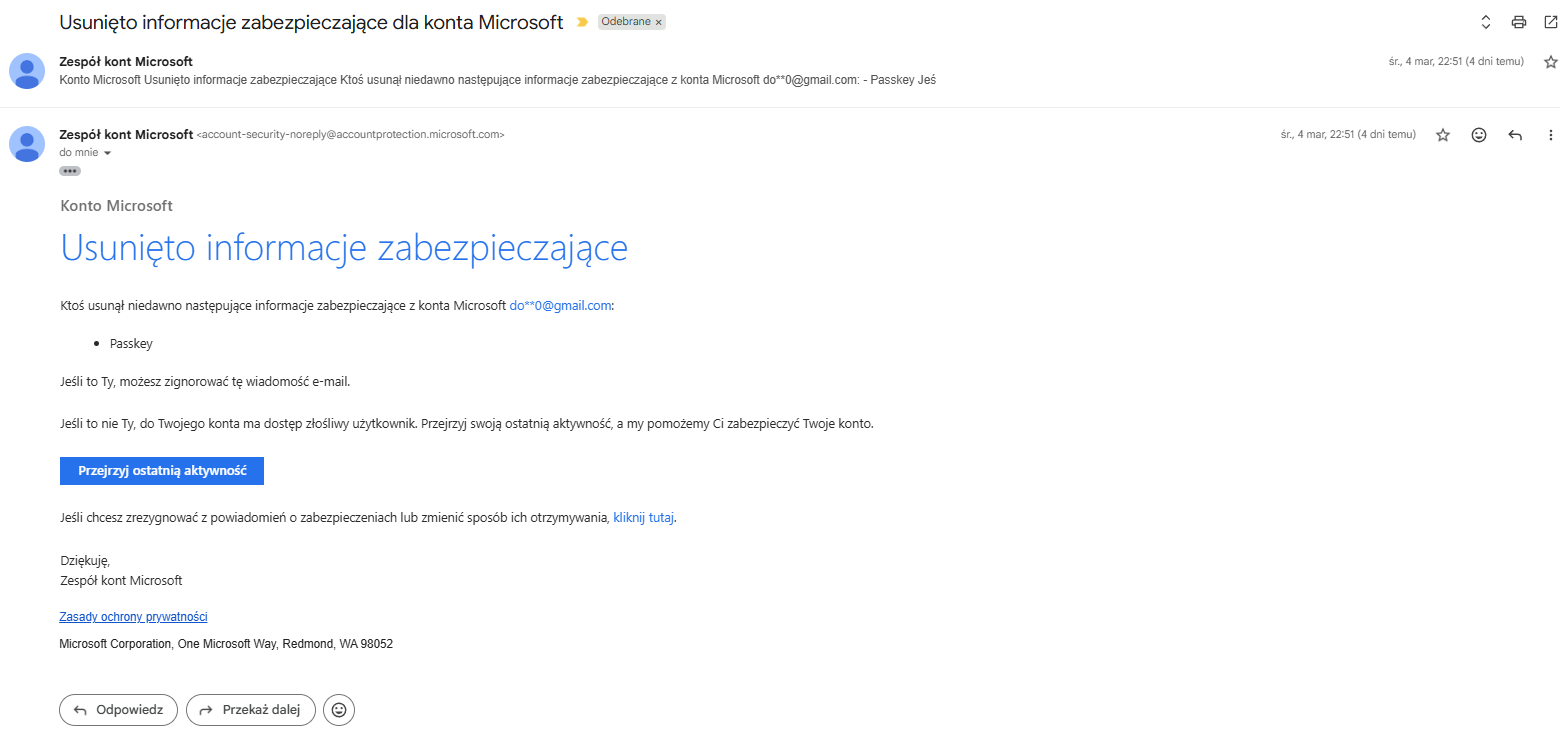Click the yellow importance marker beside the subject

point(582,22)
